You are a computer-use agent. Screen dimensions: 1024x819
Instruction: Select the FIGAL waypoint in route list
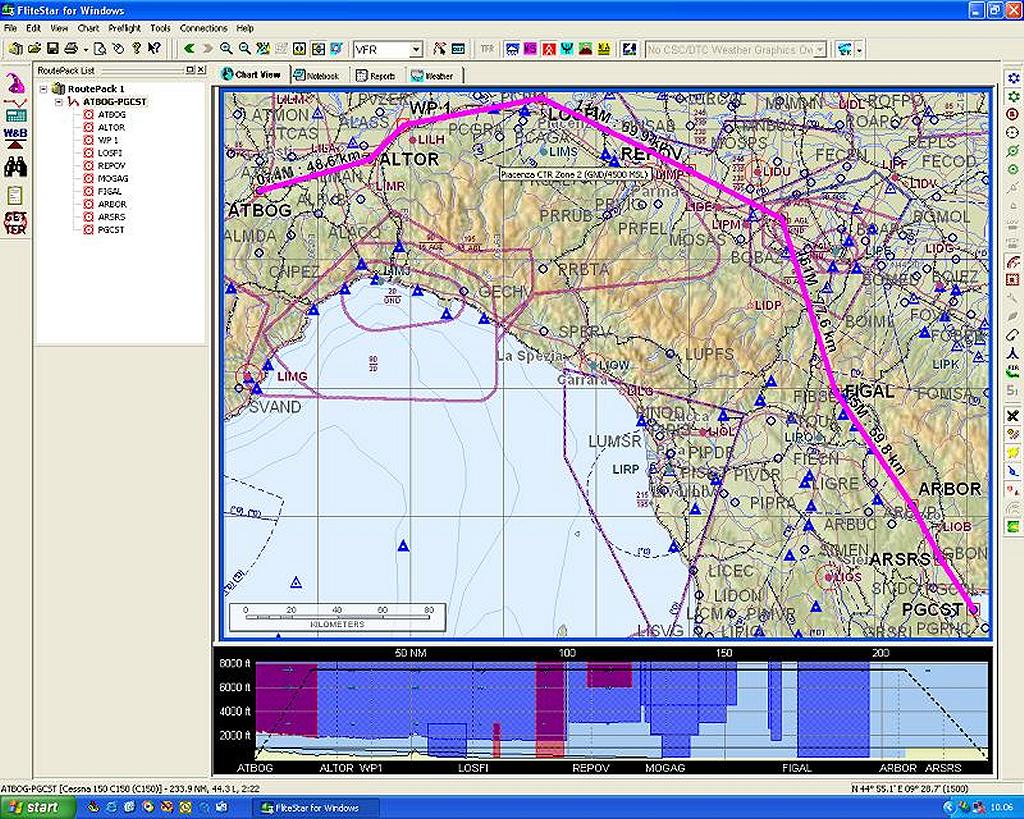tap(110, 191)
